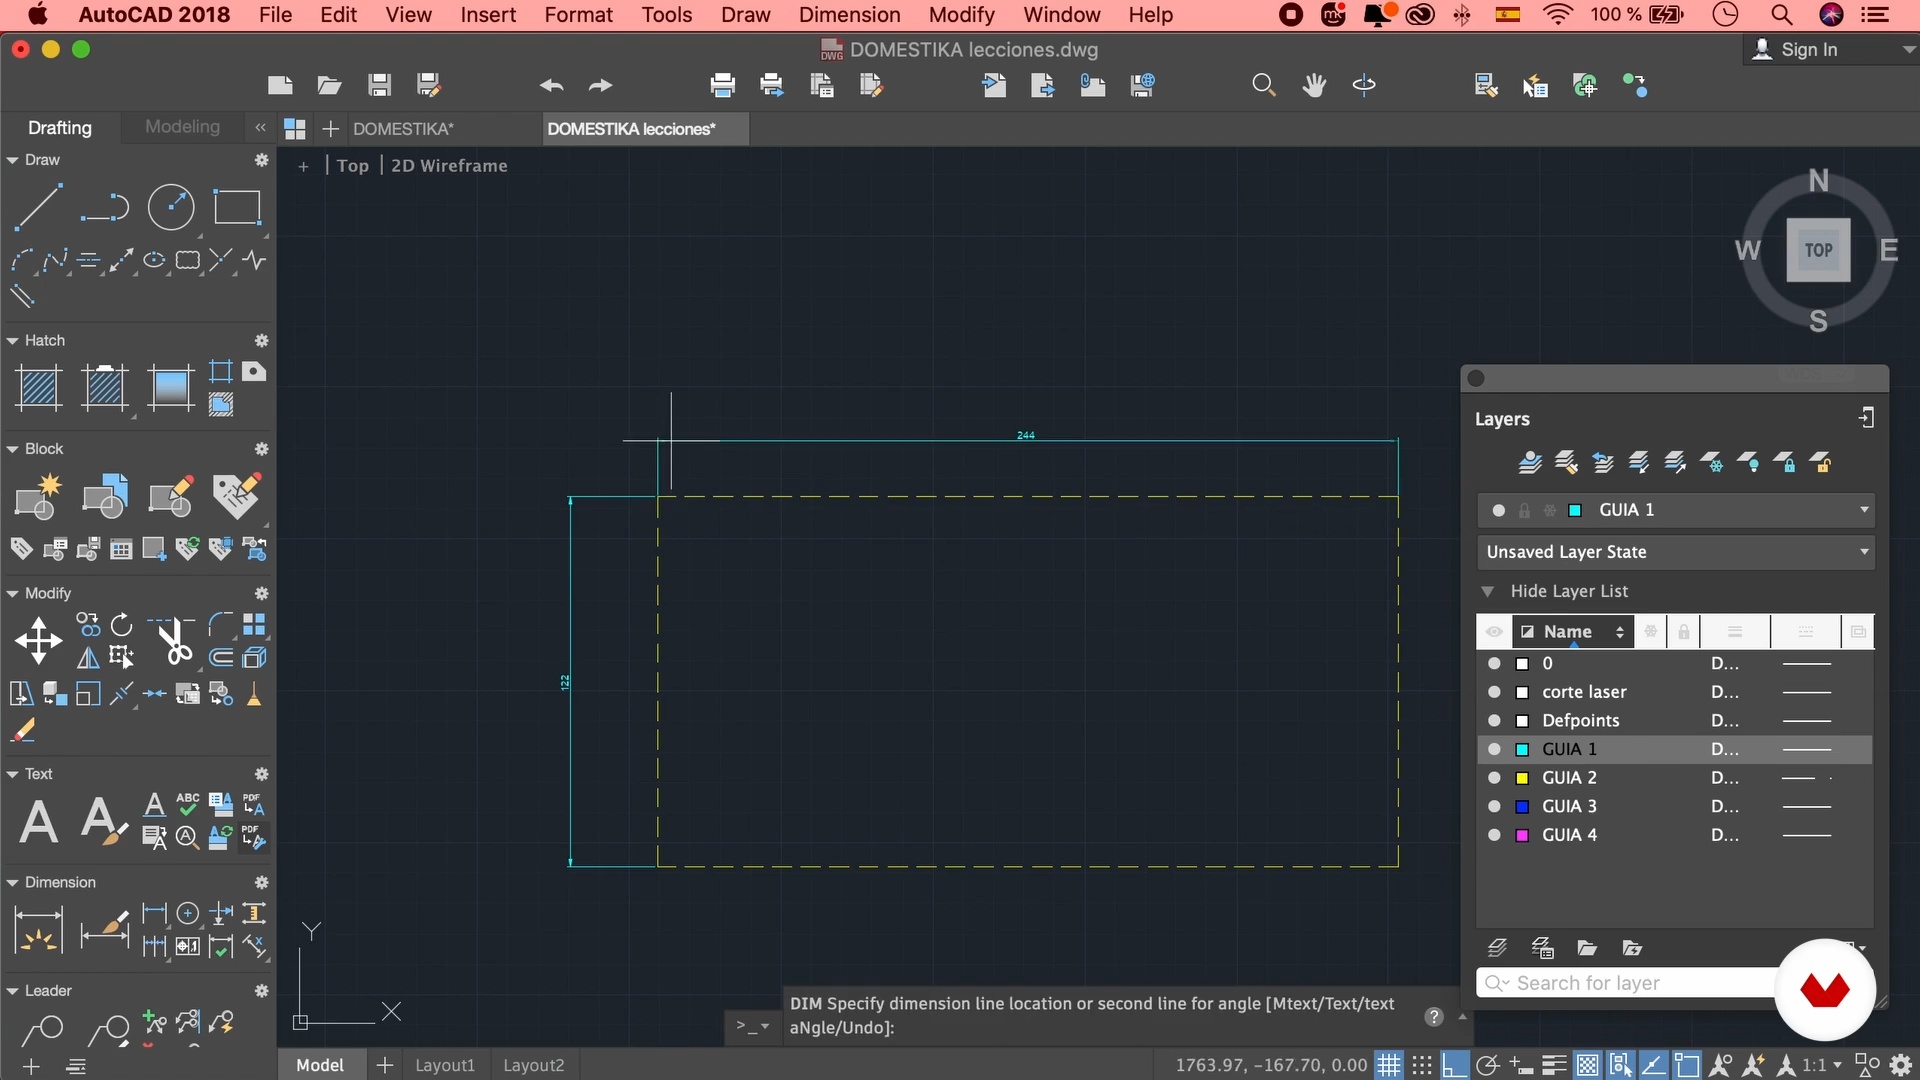This screenshot has width=1920, height=1080.
Task: Open the Modify menu
Action: point(961,15)
